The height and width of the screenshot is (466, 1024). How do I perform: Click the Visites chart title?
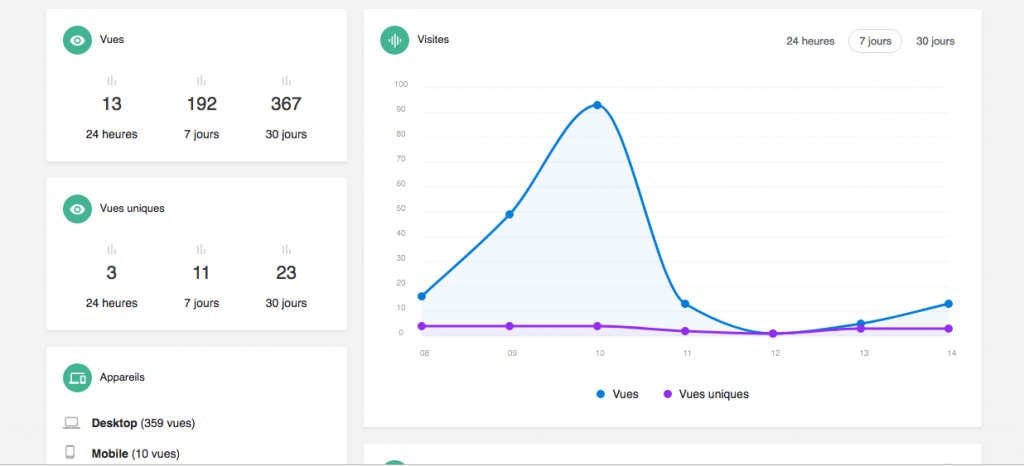tap(433, 39)
